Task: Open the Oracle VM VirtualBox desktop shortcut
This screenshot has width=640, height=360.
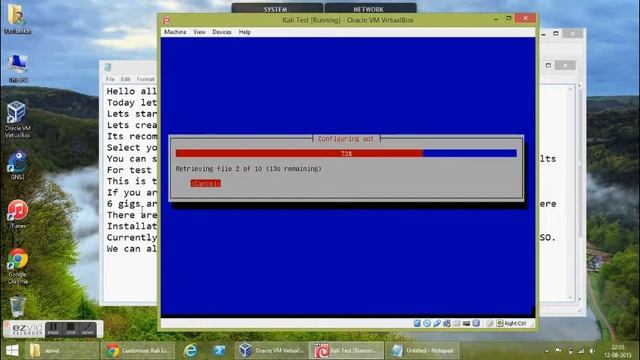Action: [x=17, y=120]
